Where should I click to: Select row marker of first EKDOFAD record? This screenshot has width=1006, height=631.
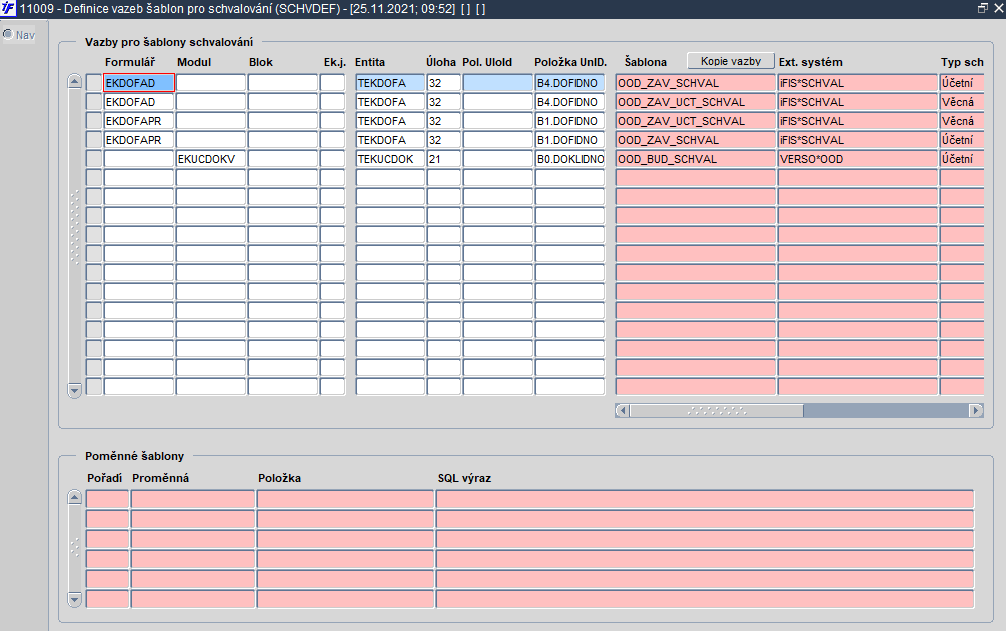tap(94, 83)
